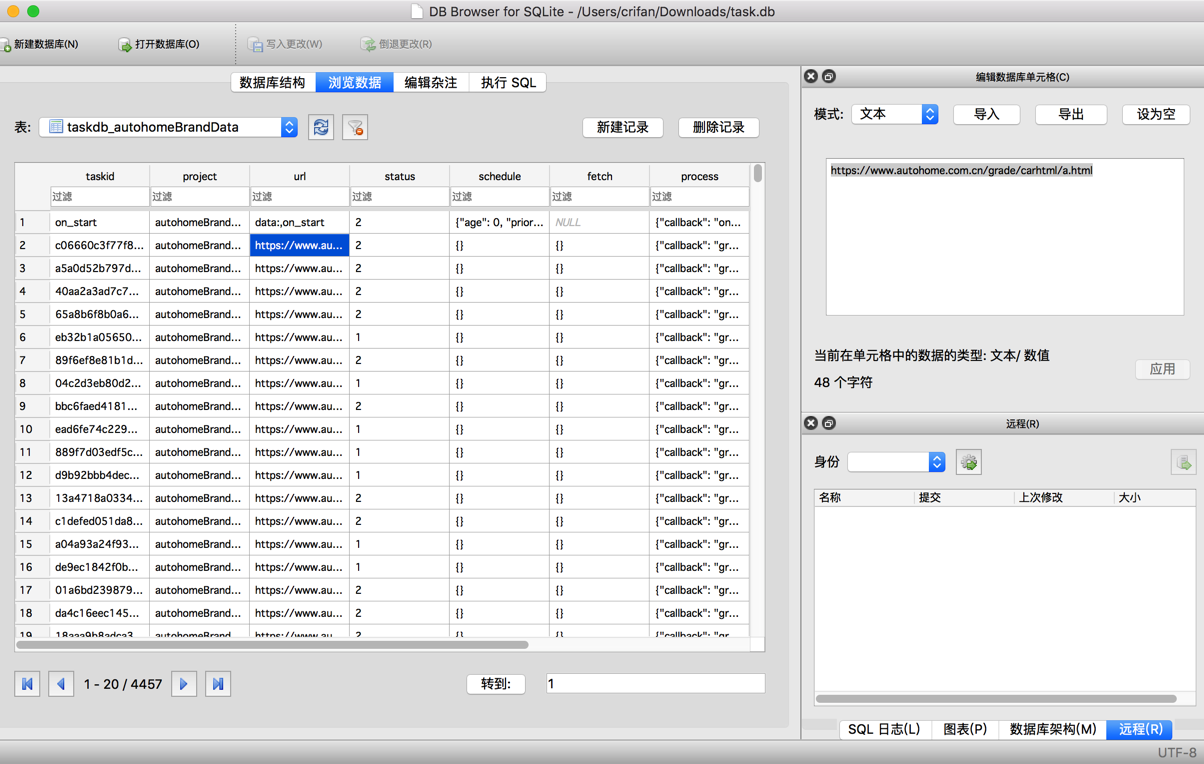Viewport: 1204px width, 764px height.
Task: Click the taskid filter field
Action: (100, 197)
